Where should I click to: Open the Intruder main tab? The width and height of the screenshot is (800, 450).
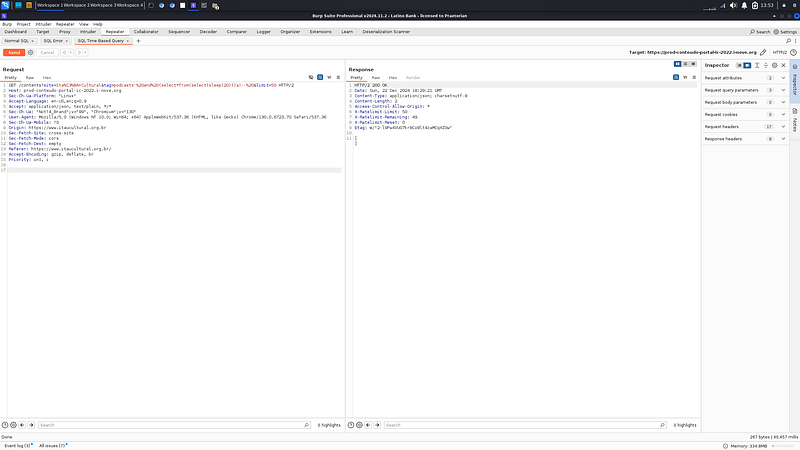tap(88, 32)
